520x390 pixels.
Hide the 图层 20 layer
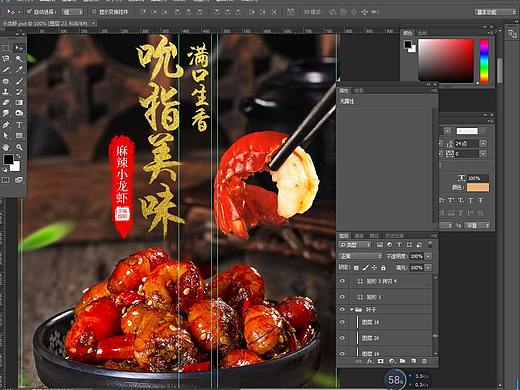342,338
